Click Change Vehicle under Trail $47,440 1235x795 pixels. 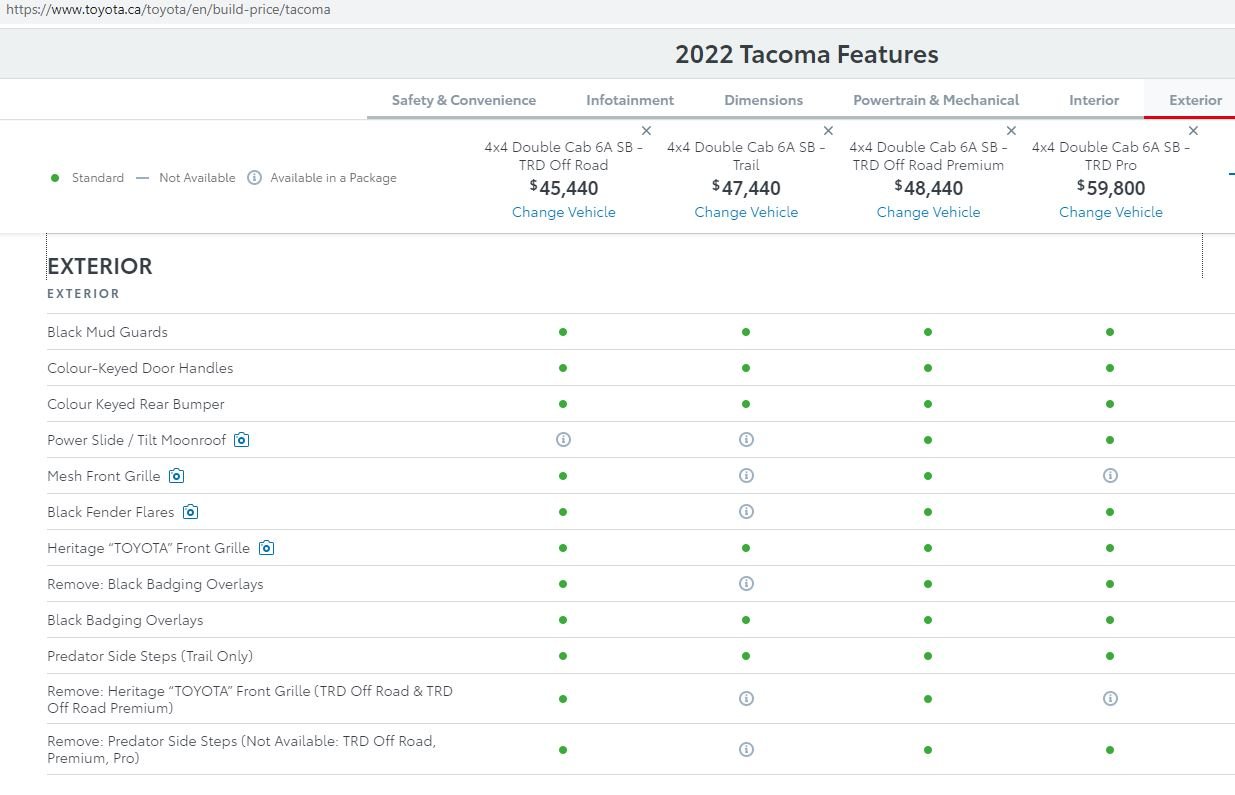click(x=746, y=212)
